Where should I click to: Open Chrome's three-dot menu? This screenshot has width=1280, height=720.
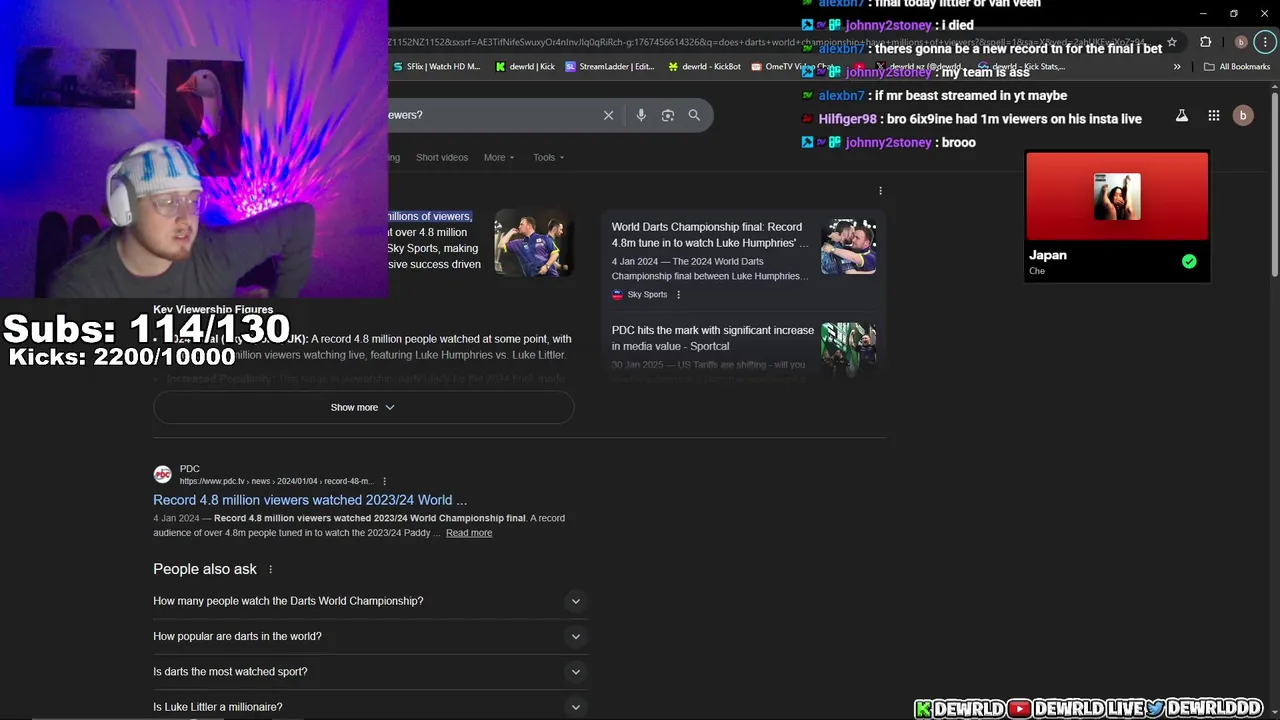(x=1263, y=42)
